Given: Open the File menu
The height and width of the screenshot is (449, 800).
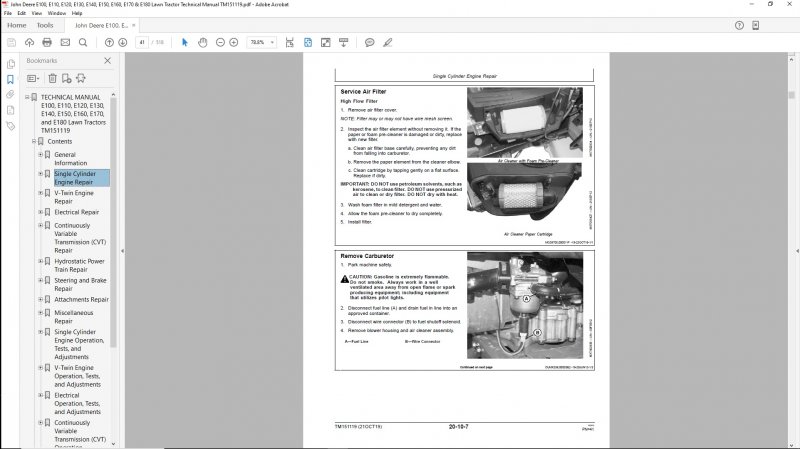Looking at the screenshot, I should (x=8, y=13).
